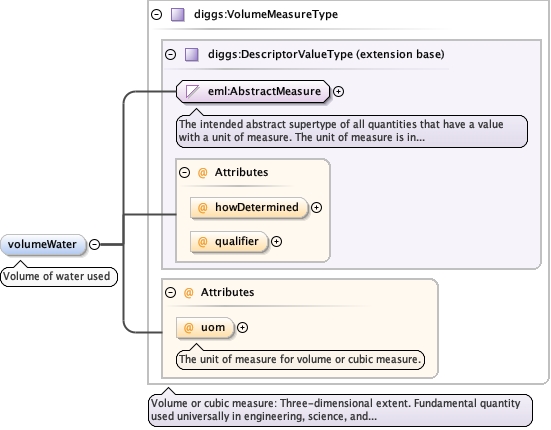The image size is (551, 430).
Task: Collapse the inner Attributes group
Action: tap(184, 172)
